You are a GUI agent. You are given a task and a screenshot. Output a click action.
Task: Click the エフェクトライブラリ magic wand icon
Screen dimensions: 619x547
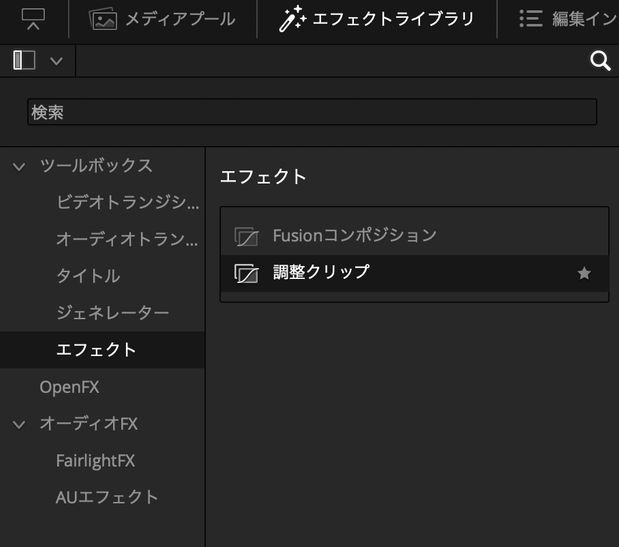292,19
